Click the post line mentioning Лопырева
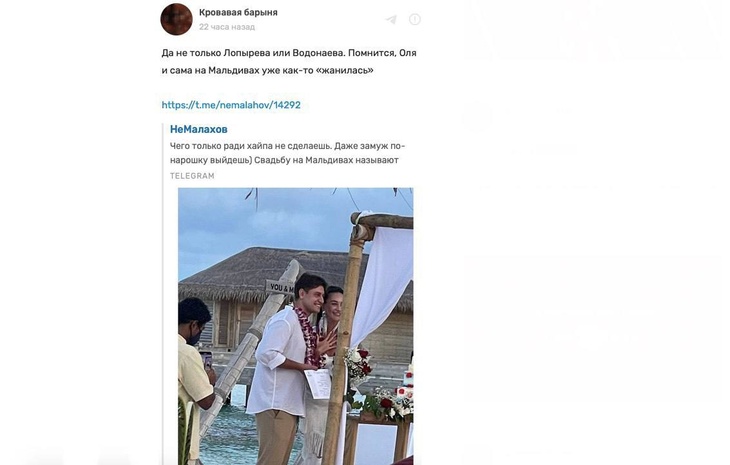The image size is (730, 465). tap(288, 52)
